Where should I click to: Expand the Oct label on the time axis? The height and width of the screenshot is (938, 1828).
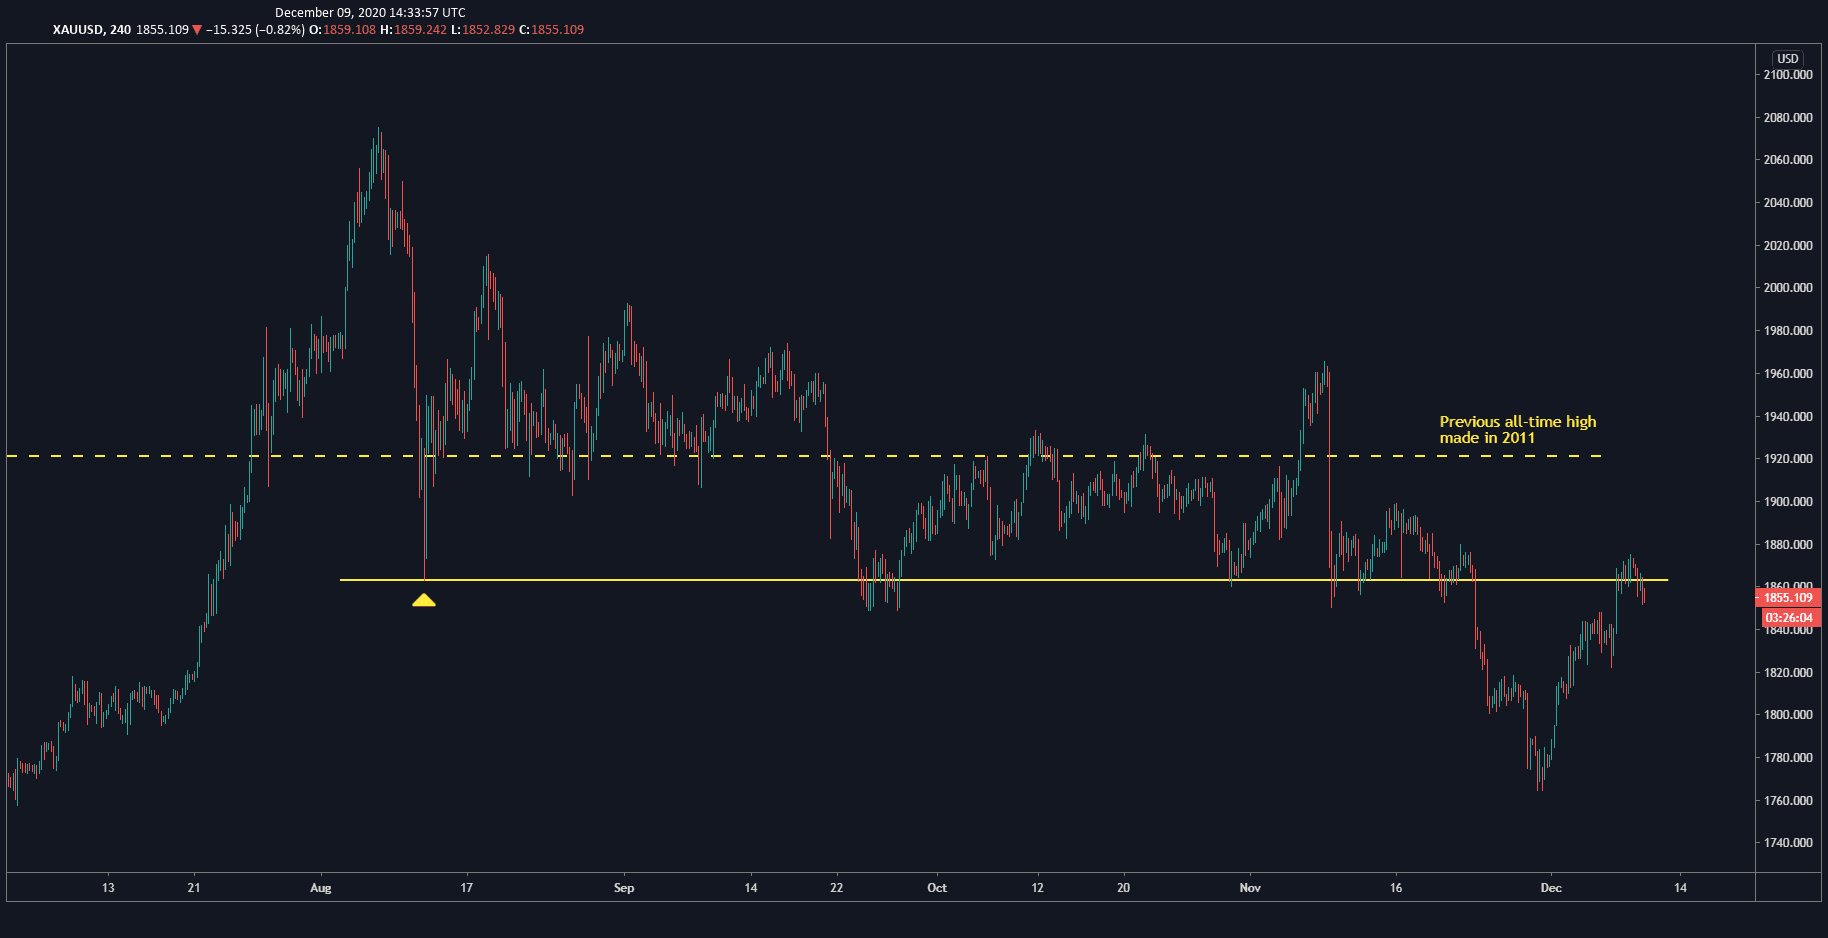936,887
